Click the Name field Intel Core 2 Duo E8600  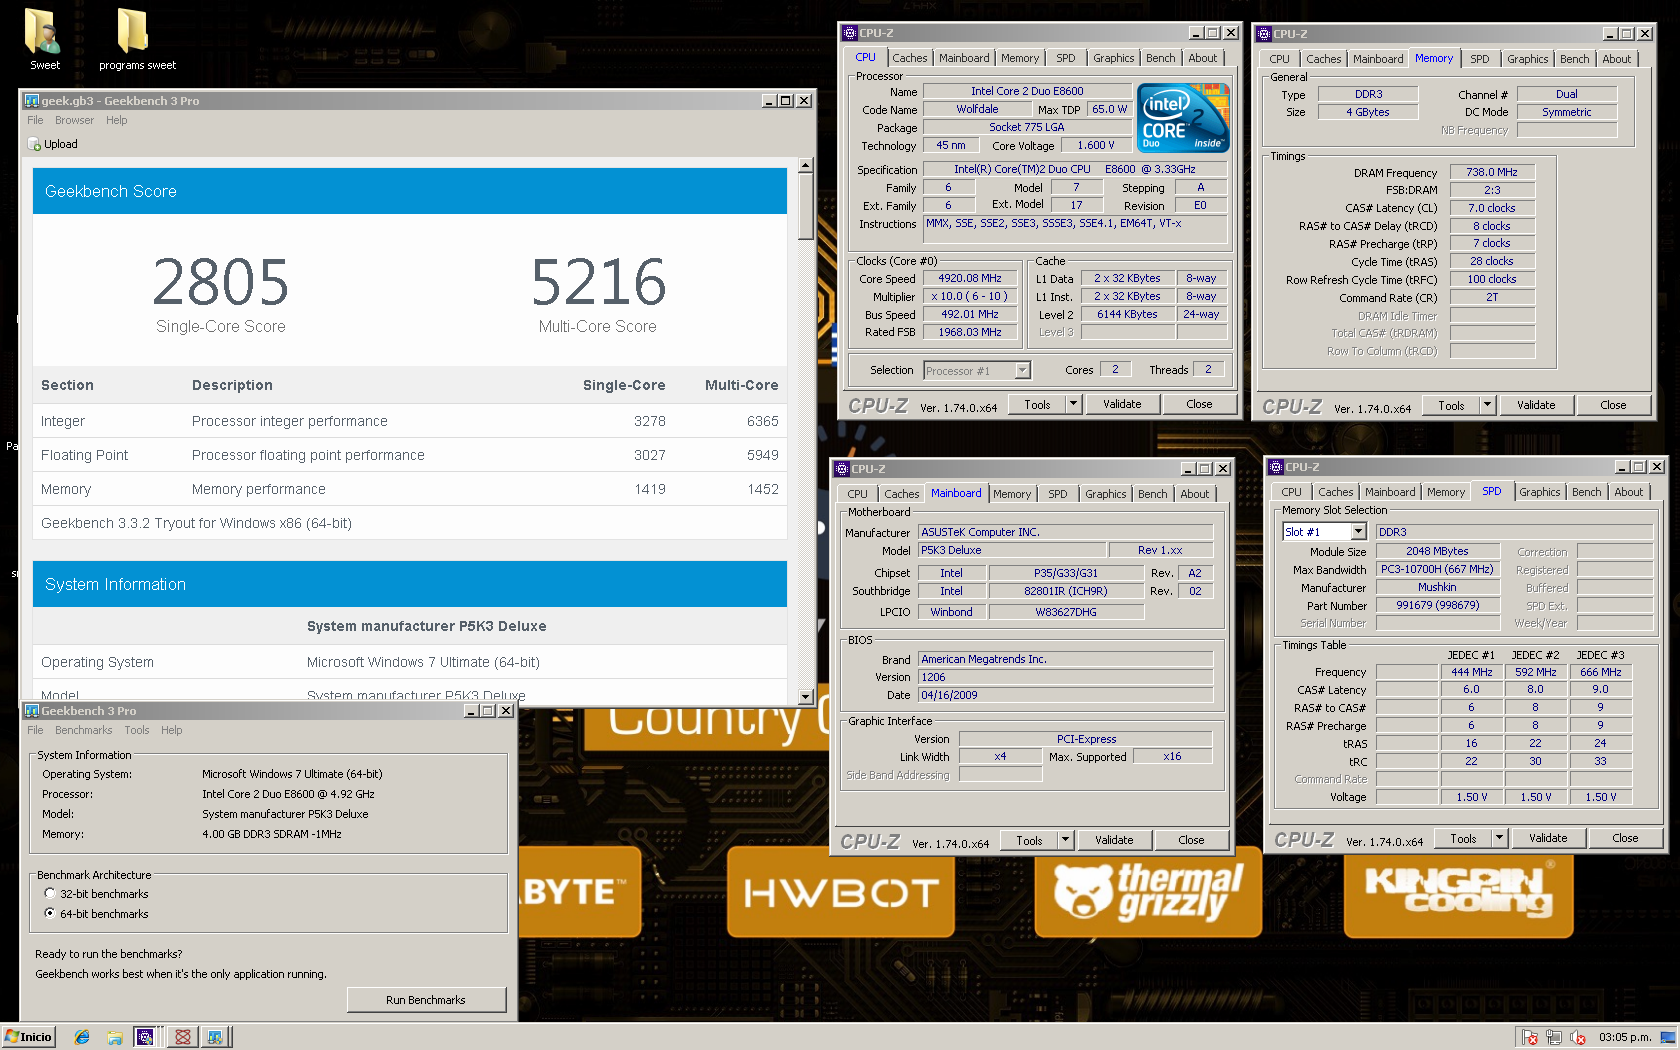(x=1027, y=91)
